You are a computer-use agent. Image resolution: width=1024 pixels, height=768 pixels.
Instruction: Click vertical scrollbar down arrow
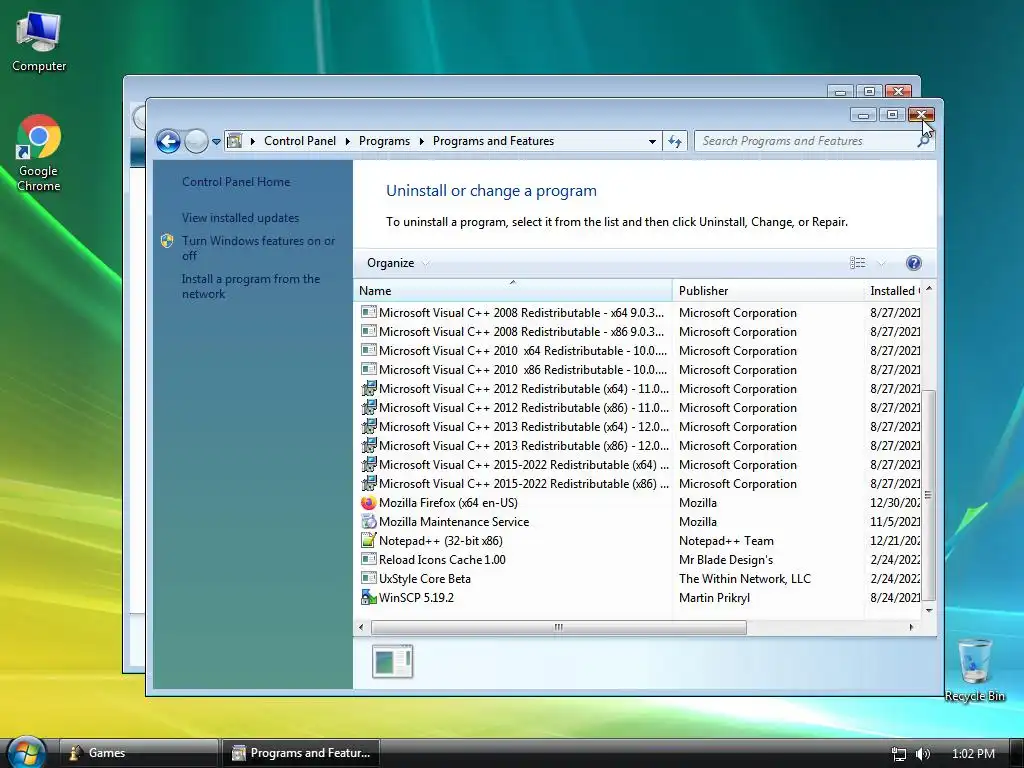(929, 611)
